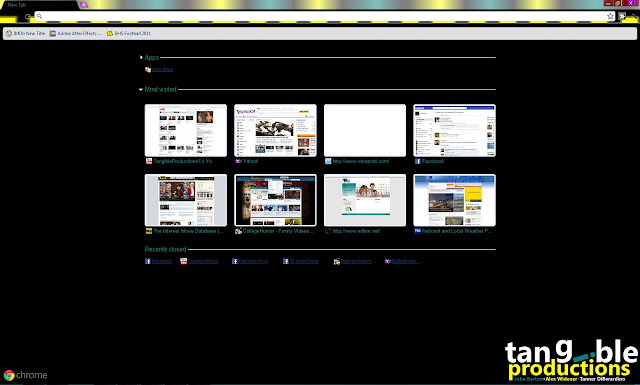640x385 pixels.
Task: Click the vistaprint favicon under thumbnail
Action: pyautogui.click(x=328, y=161)
